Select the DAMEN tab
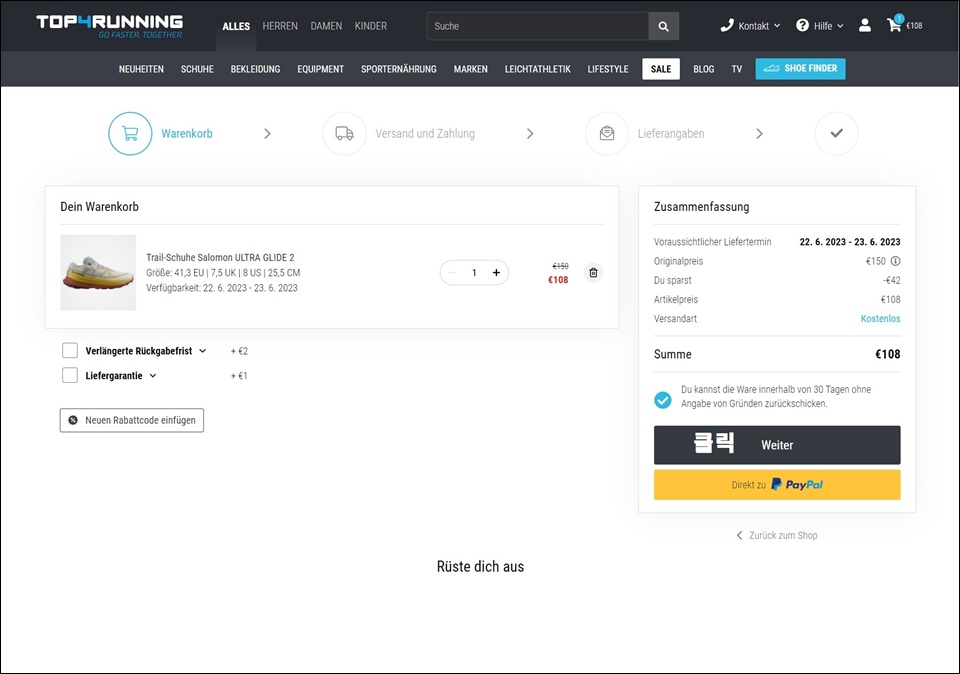960x674 pixels. [x=326, y=26]
